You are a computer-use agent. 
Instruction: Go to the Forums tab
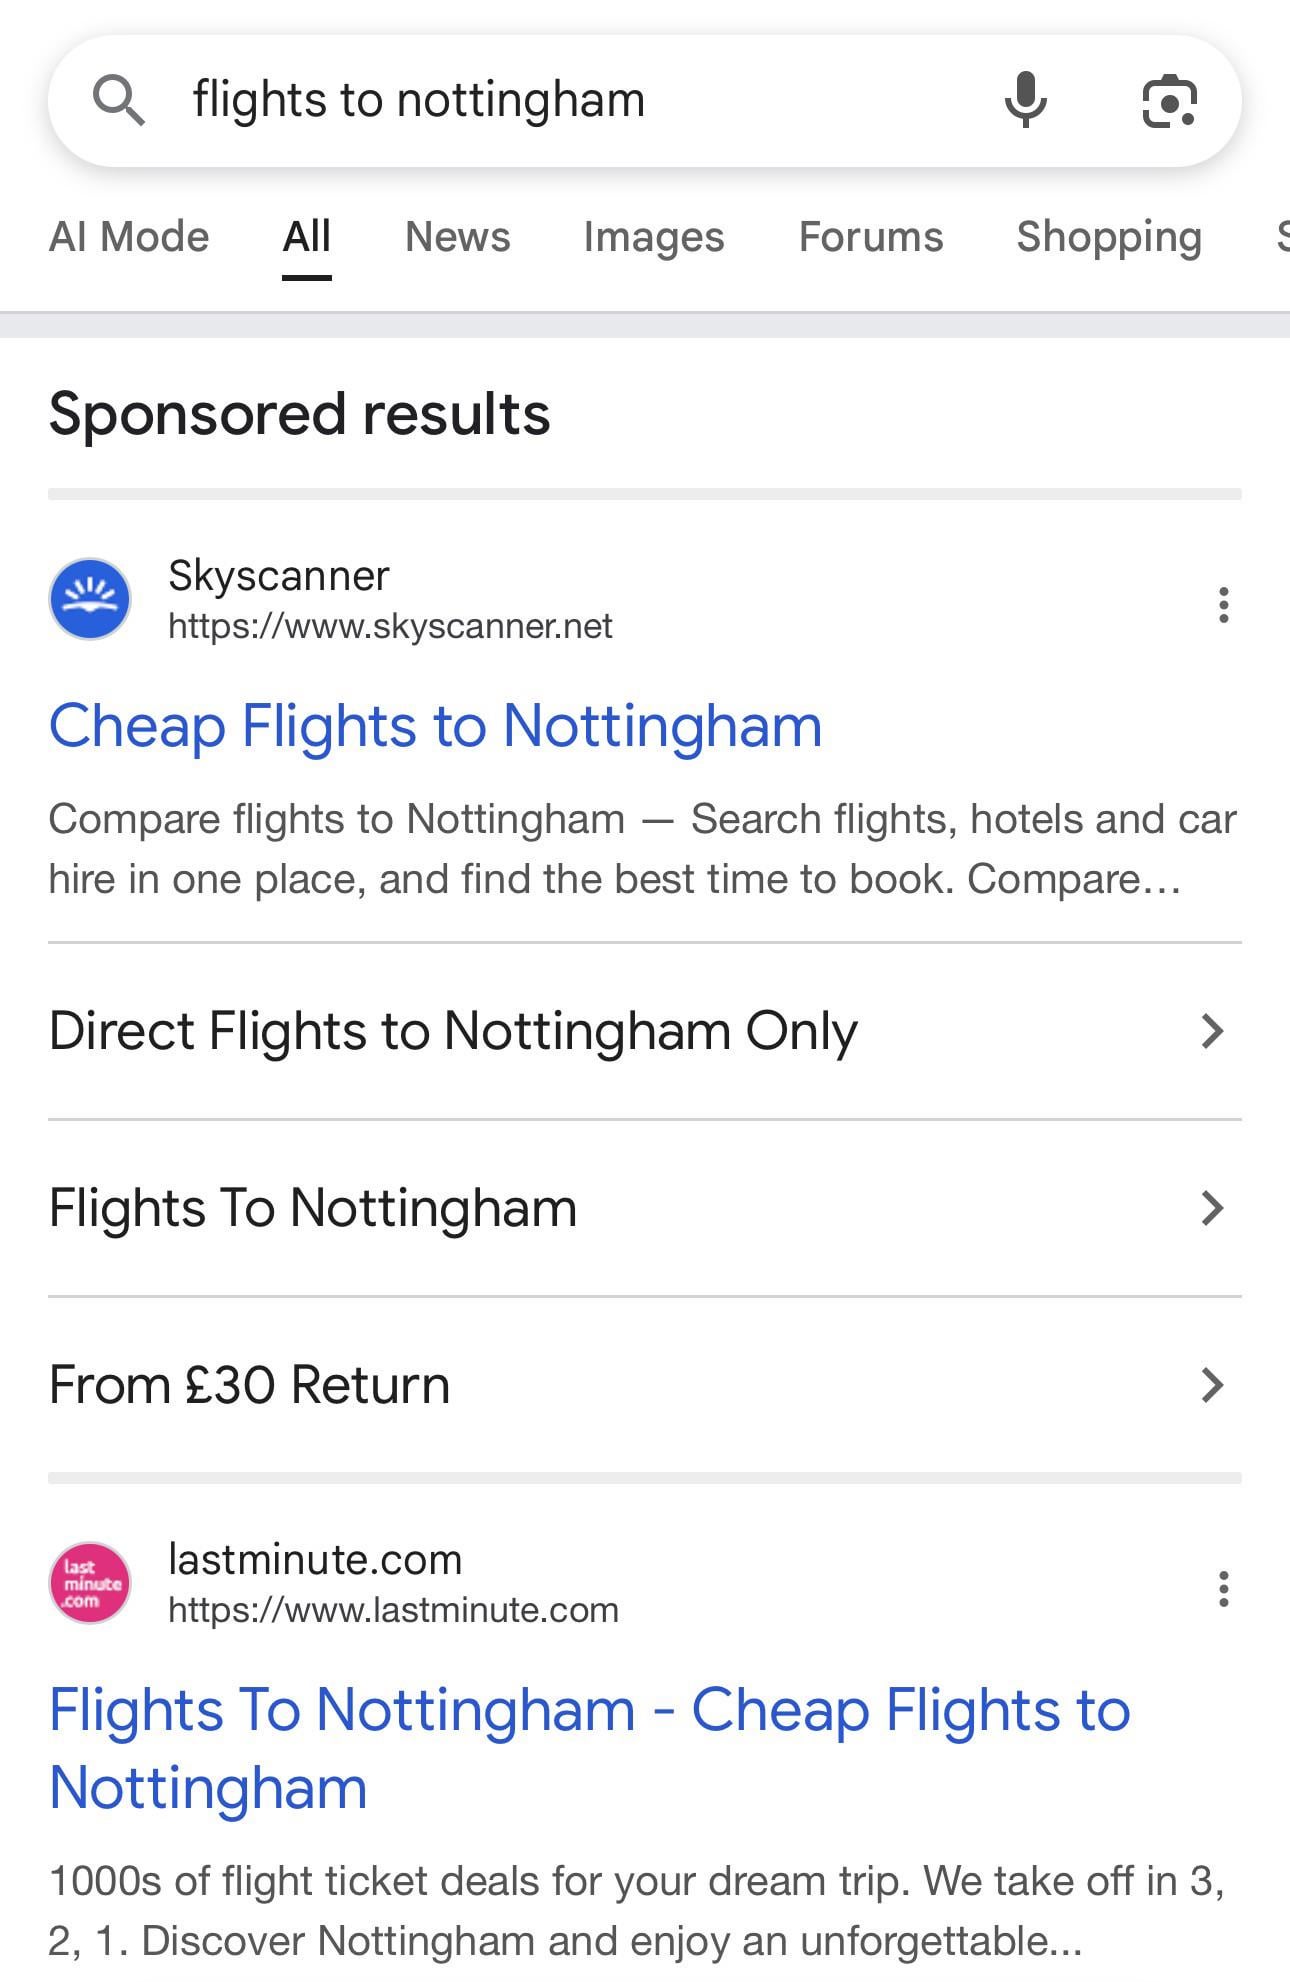(x=870, y=237)
